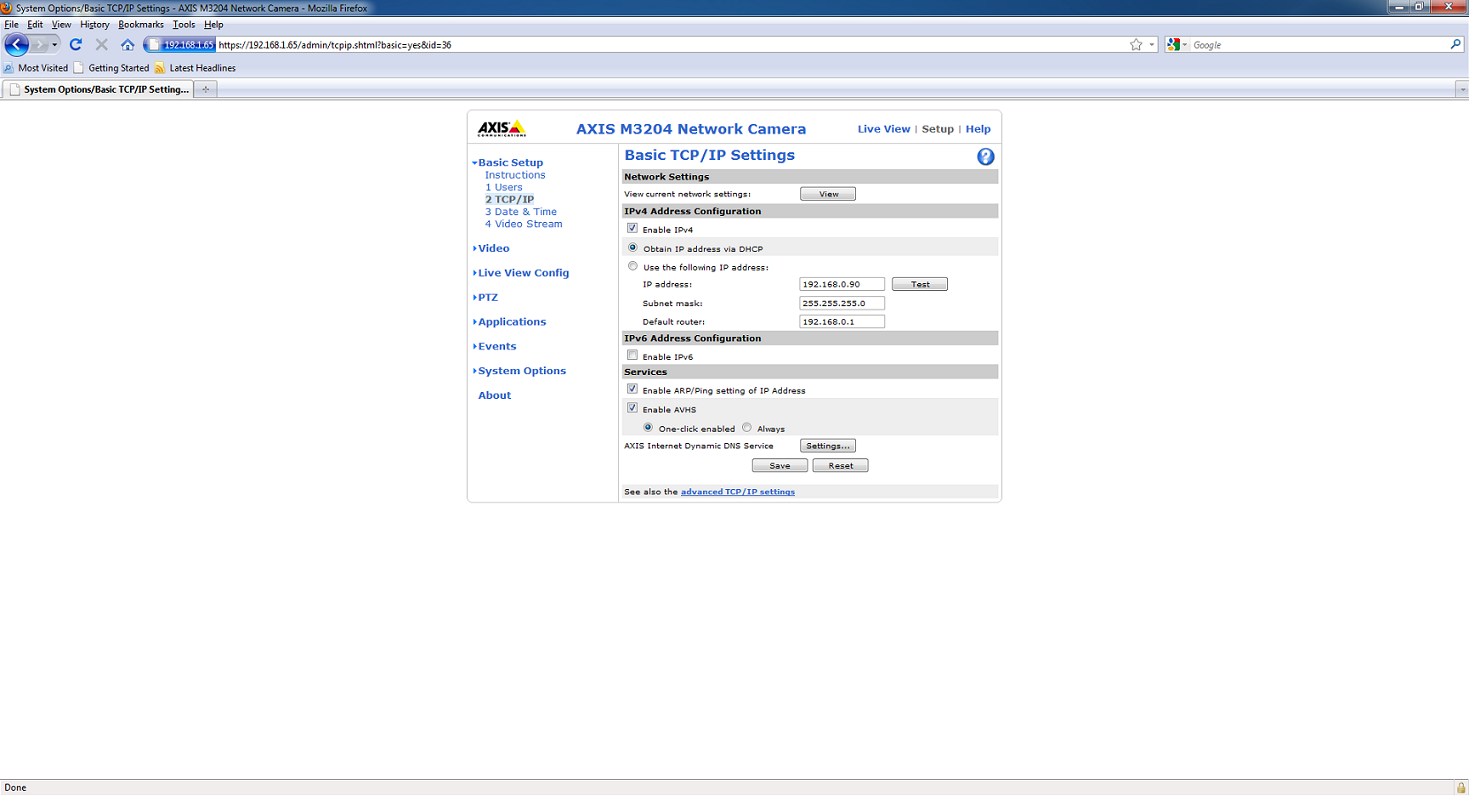Click the Stop loading X icon

101,45
